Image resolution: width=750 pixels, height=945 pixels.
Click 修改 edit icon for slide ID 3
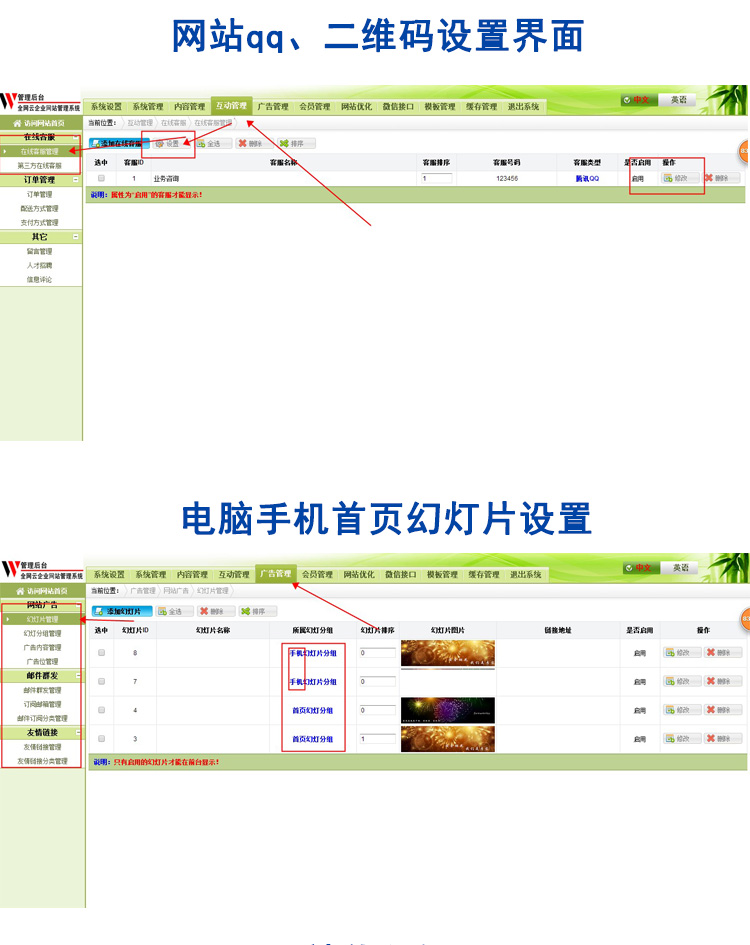click(x=670, y=738)
